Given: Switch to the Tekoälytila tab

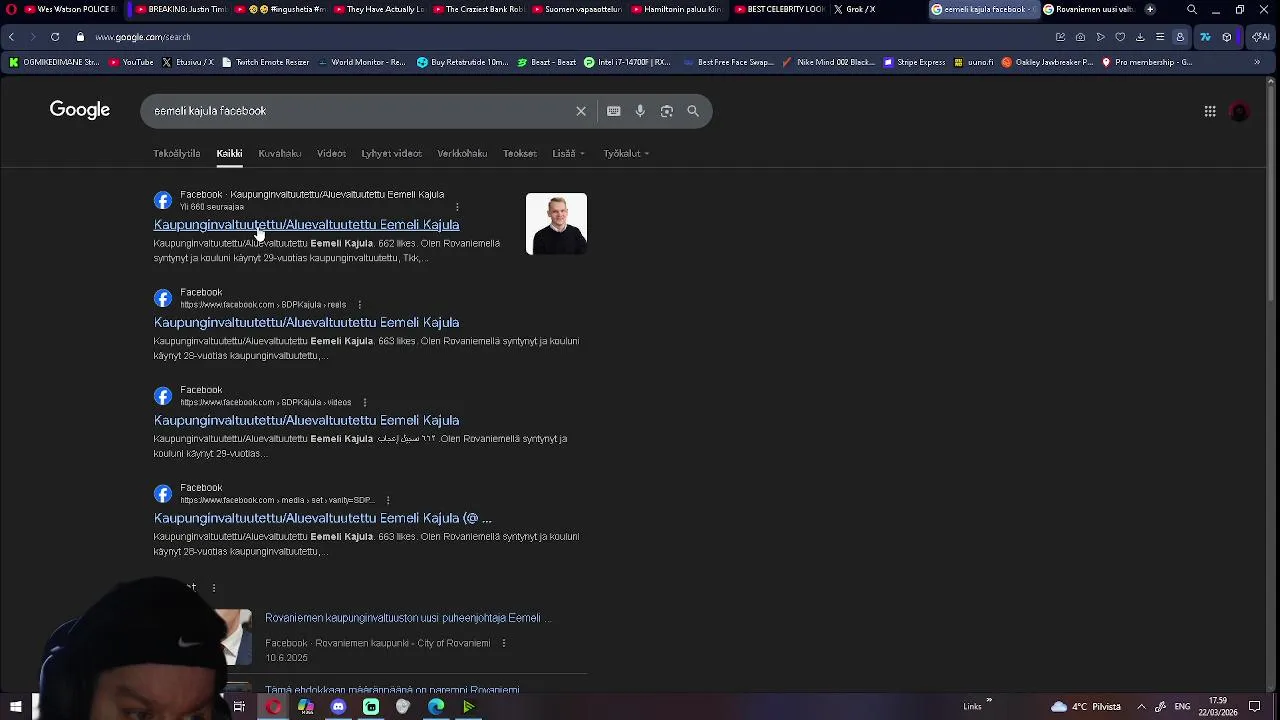Looking at the screenshot, I should pyautogui.click(x=177, y=153).
